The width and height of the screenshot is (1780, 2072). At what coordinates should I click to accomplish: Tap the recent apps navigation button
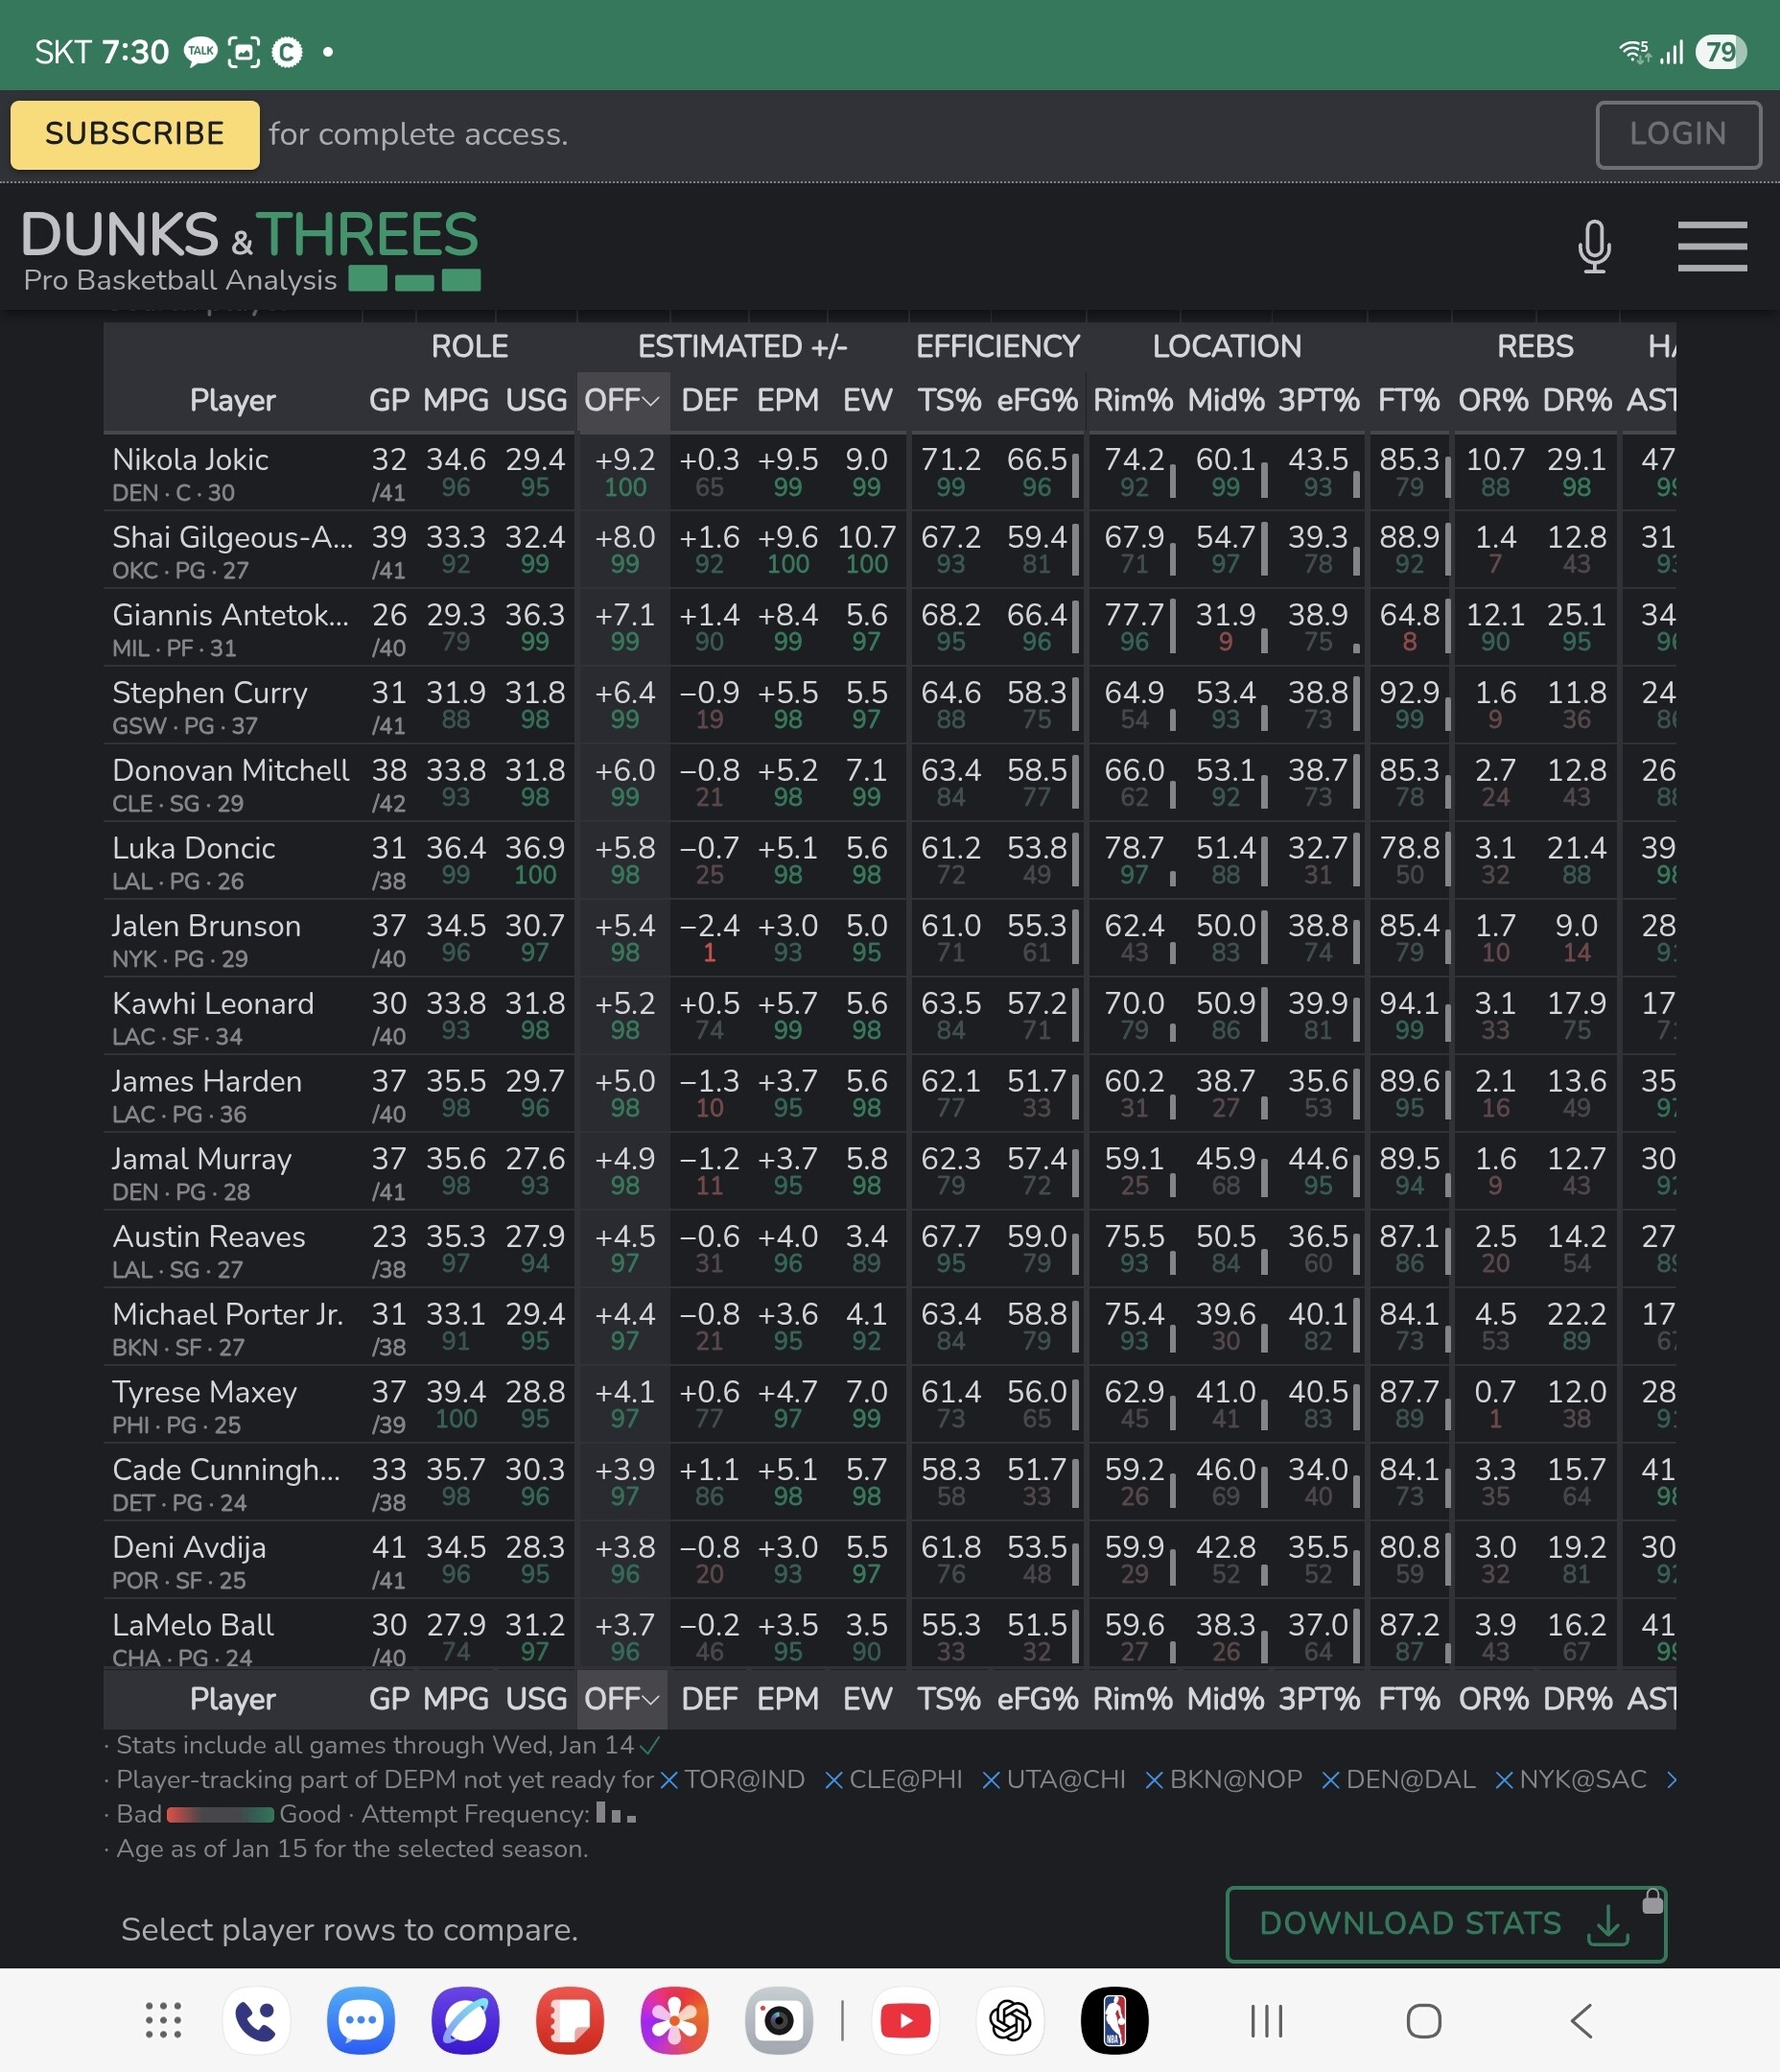click(x=1267, y=2021)
